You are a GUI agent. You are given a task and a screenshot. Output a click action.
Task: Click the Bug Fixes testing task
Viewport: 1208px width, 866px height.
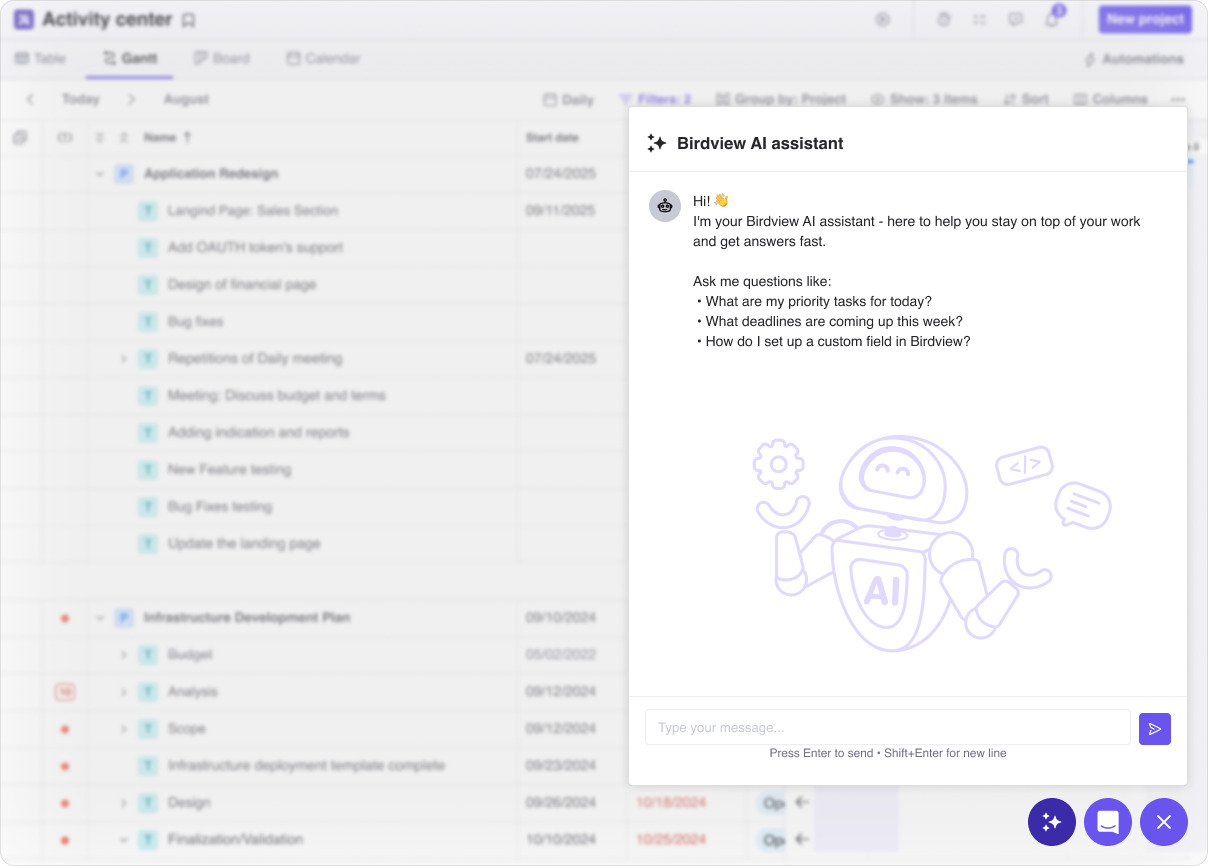[220, 507]
